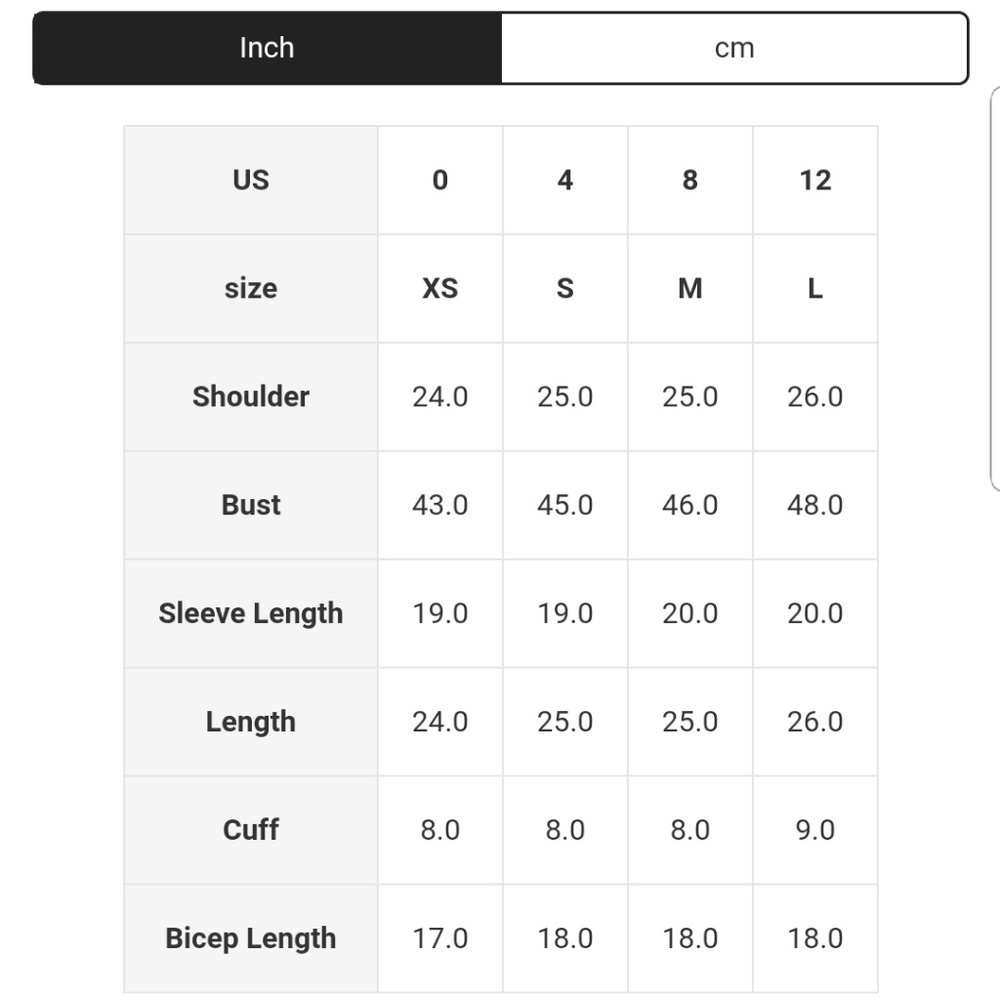Switch size chart units to cm

tap(734, 48)
